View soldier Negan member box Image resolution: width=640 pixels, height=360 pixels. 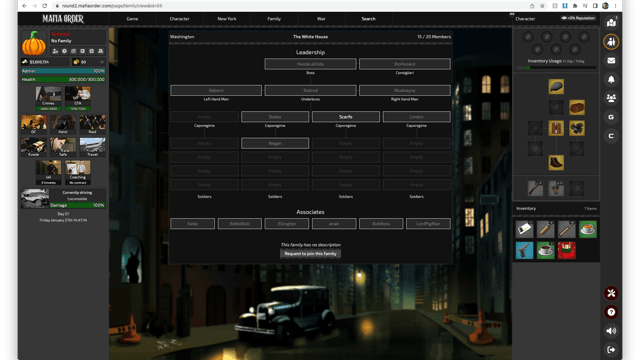point(275,143)
